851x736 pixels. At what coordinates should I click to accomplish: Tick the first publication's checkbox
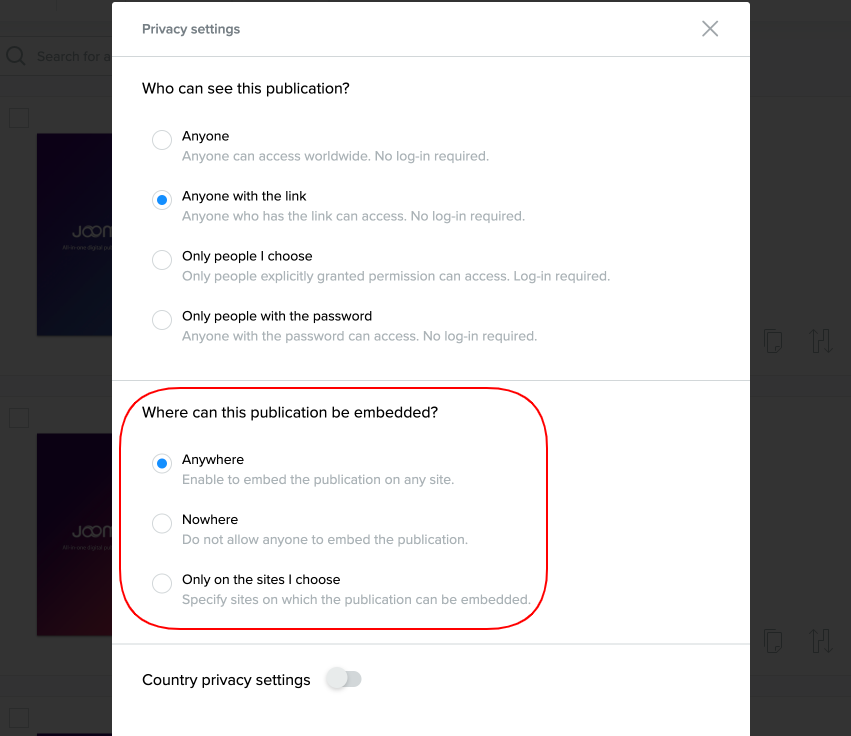(x=19, y=118)
